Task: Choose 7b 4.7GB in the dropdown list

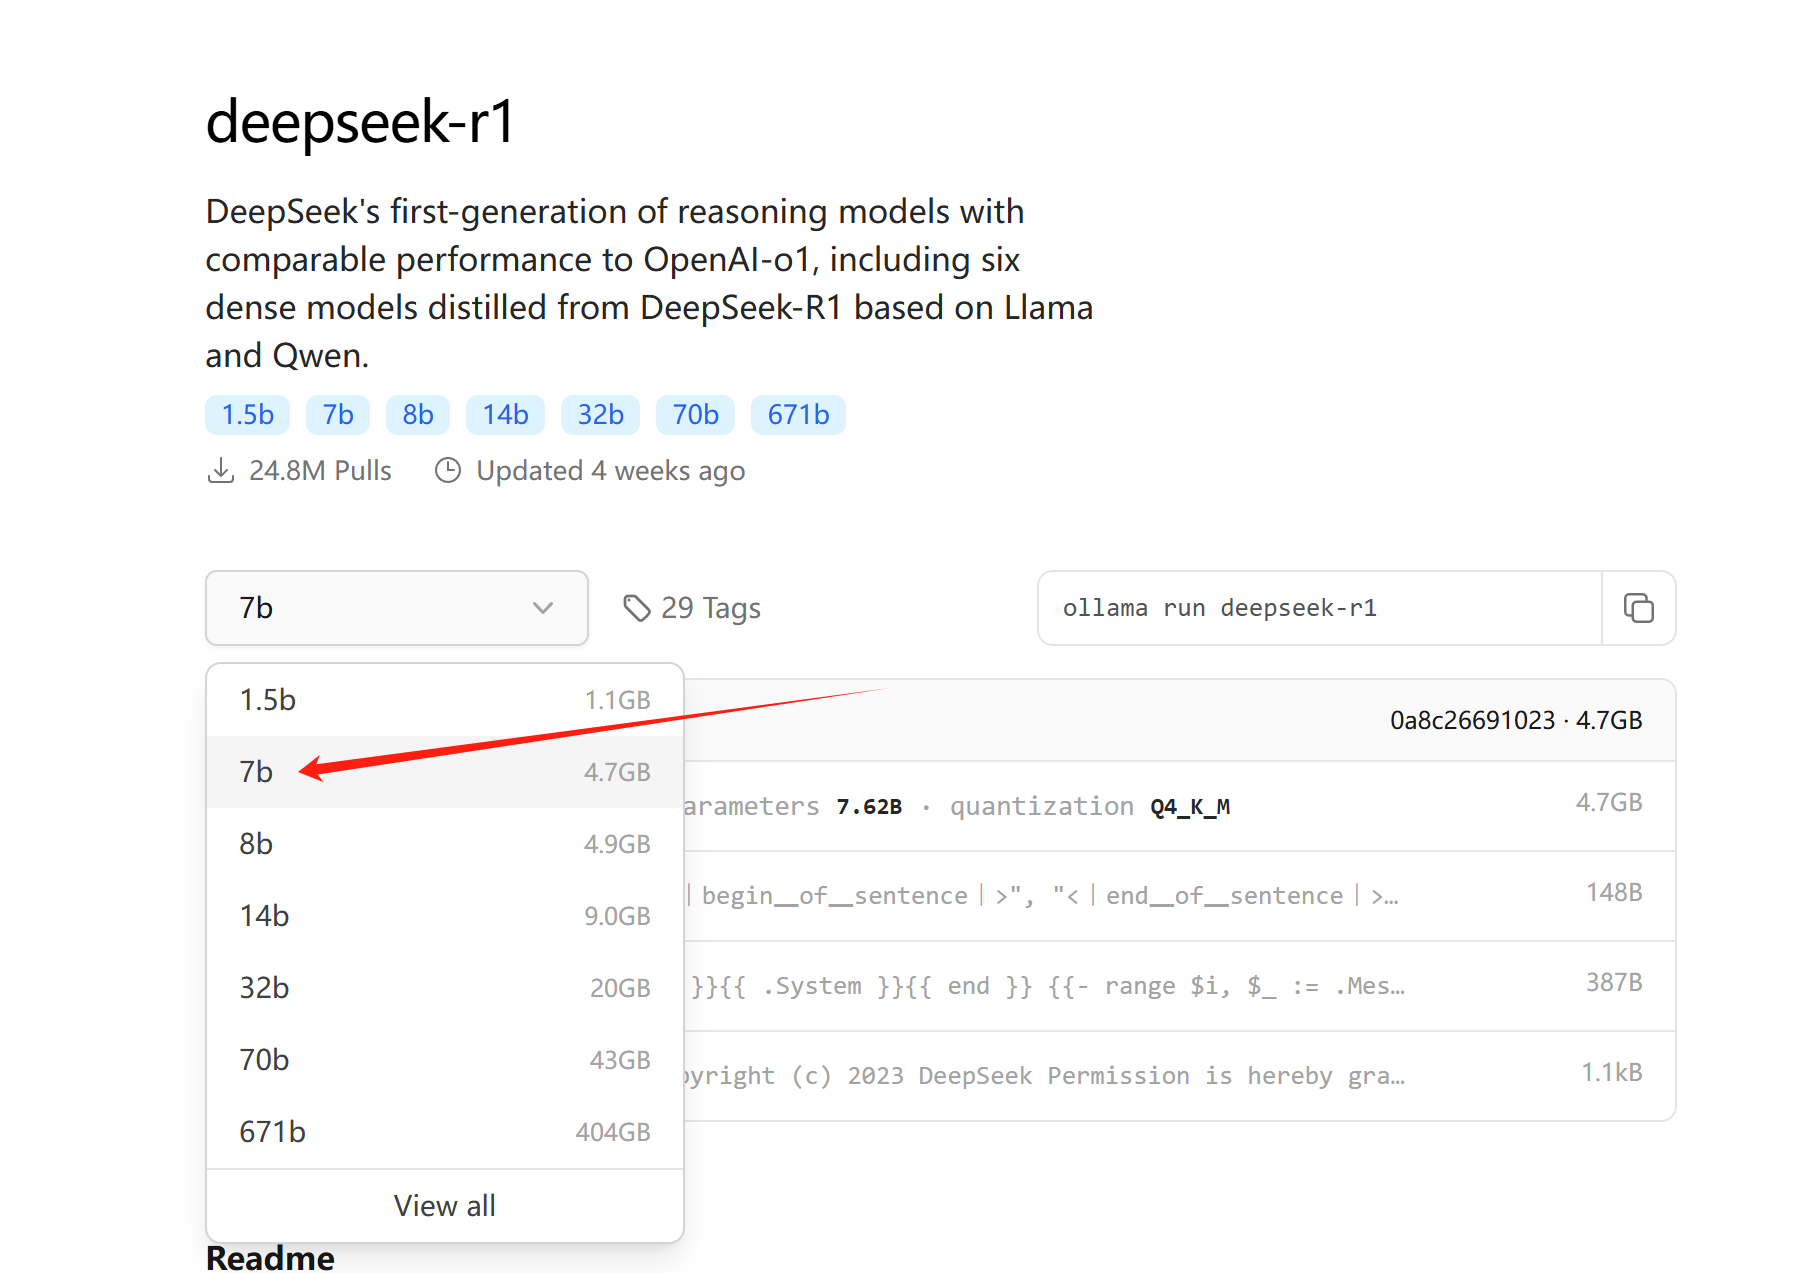Action: pyautogui.click(x=445, y=772)
